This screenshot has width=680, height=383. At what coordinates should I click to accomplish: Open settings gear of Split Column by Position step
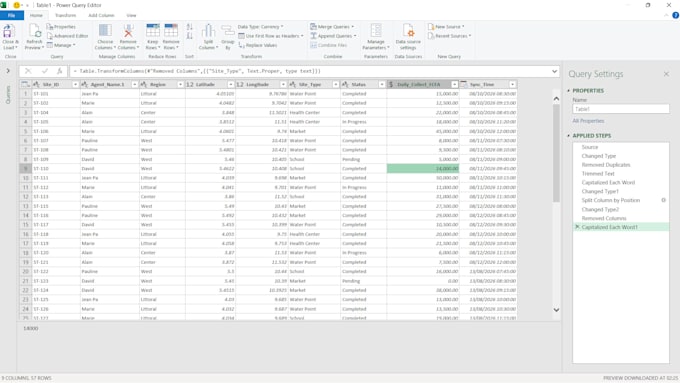tap(664, 200)
